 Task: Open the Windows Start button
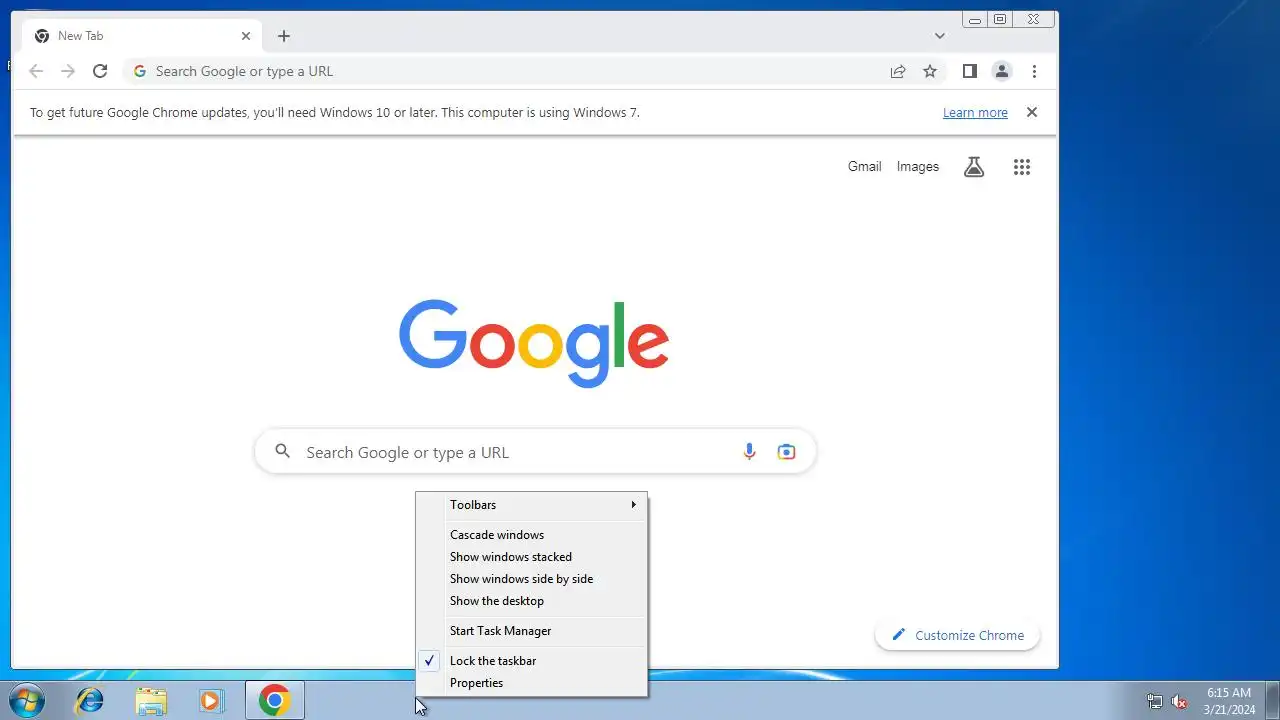coord(27,700)
